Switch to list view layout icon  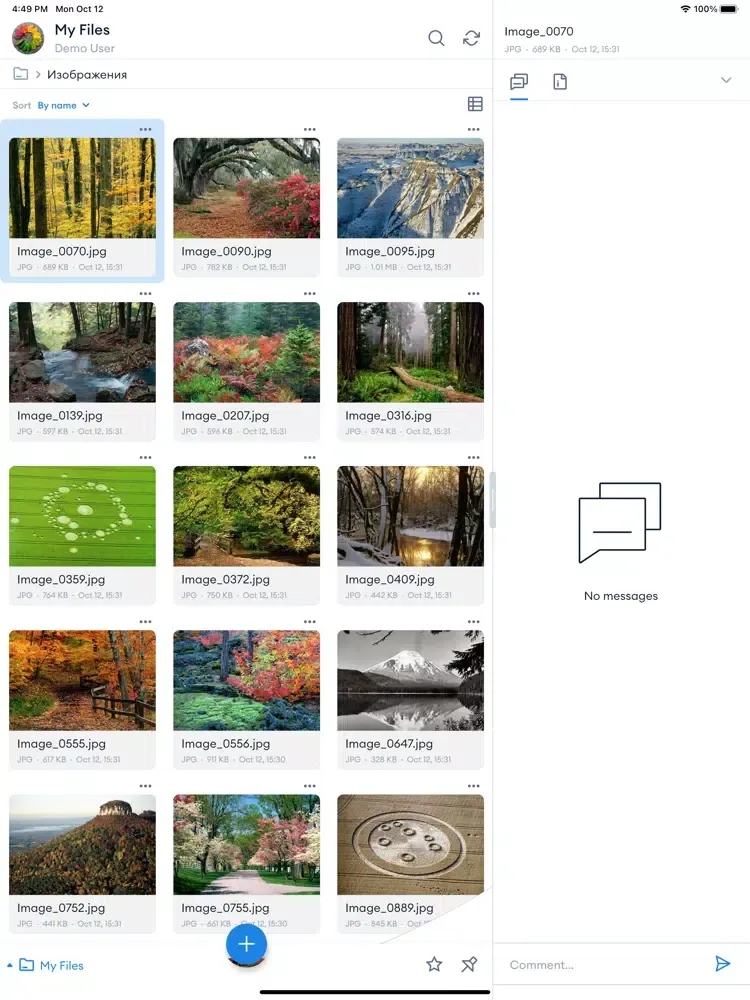tap(475, 104)
